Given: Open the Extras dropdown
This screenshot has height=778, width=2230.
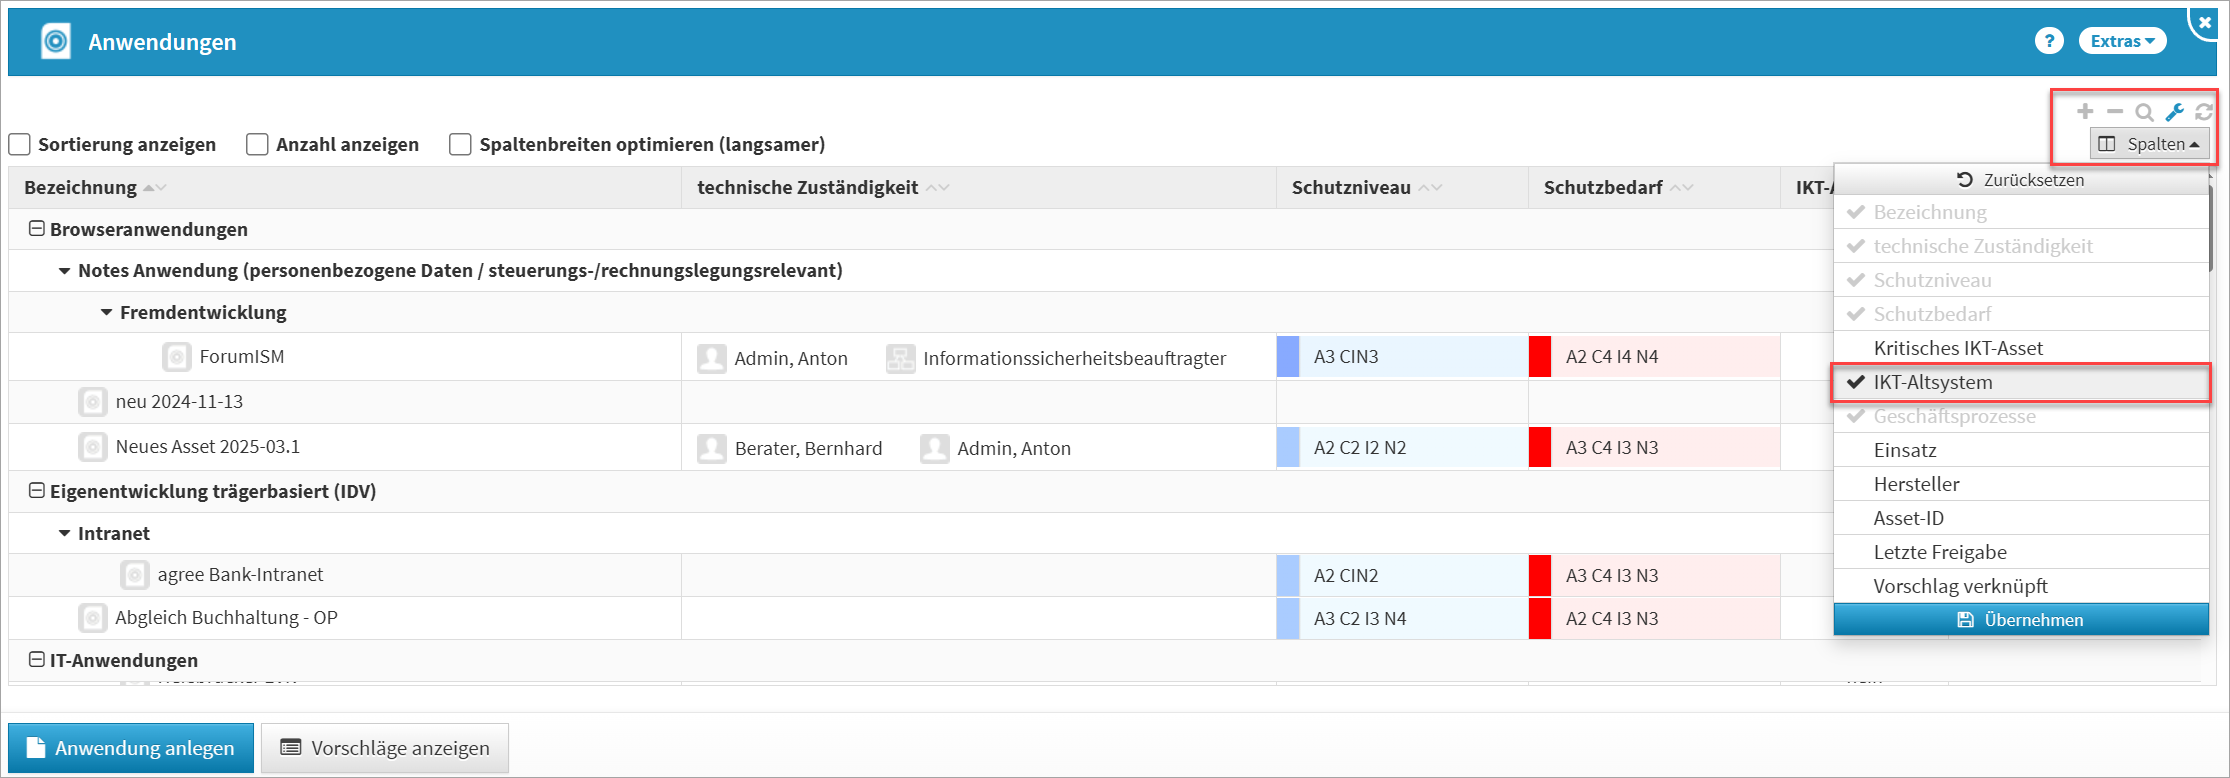Looking at the screenshot, I should pyautogui.click(x=2122, y=41).
